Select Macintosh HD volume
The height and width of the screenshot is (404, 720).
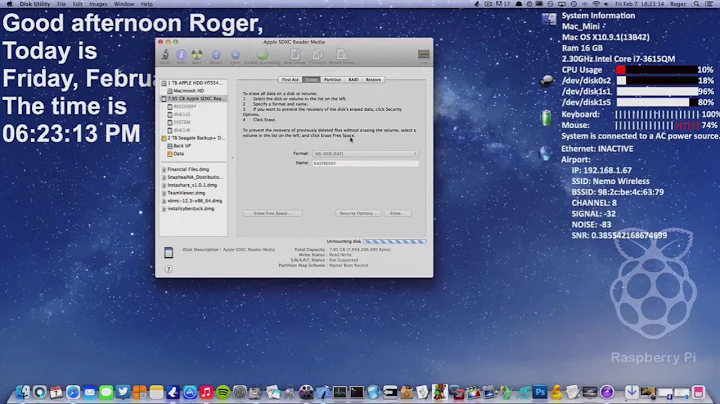click(193, 90)
